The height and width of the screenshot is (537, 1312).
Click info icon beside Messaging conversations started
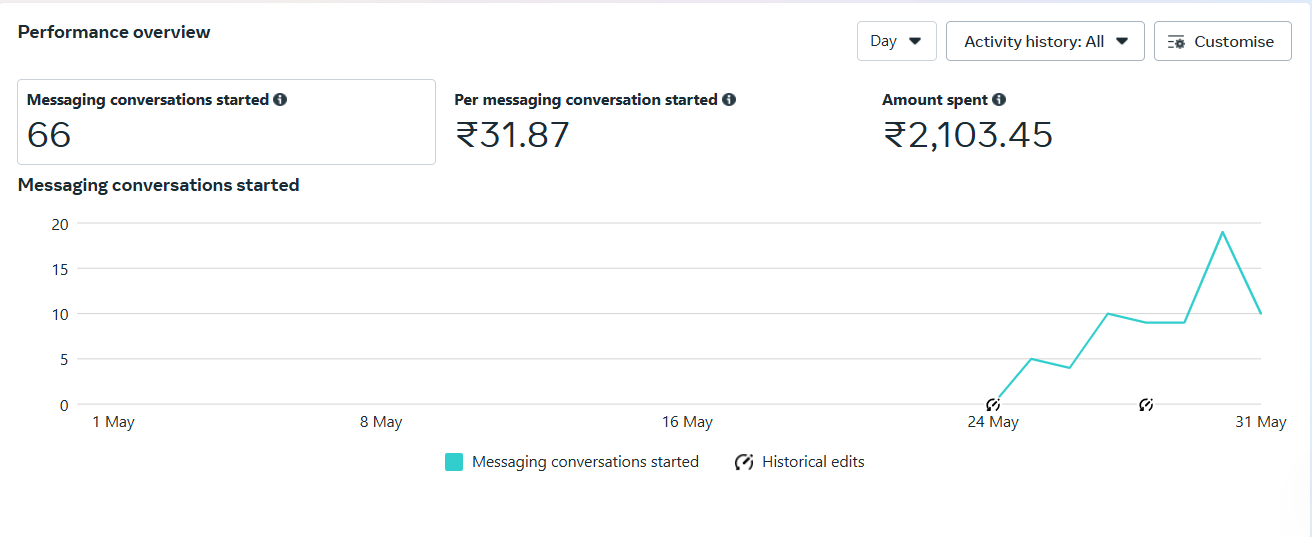280,100
